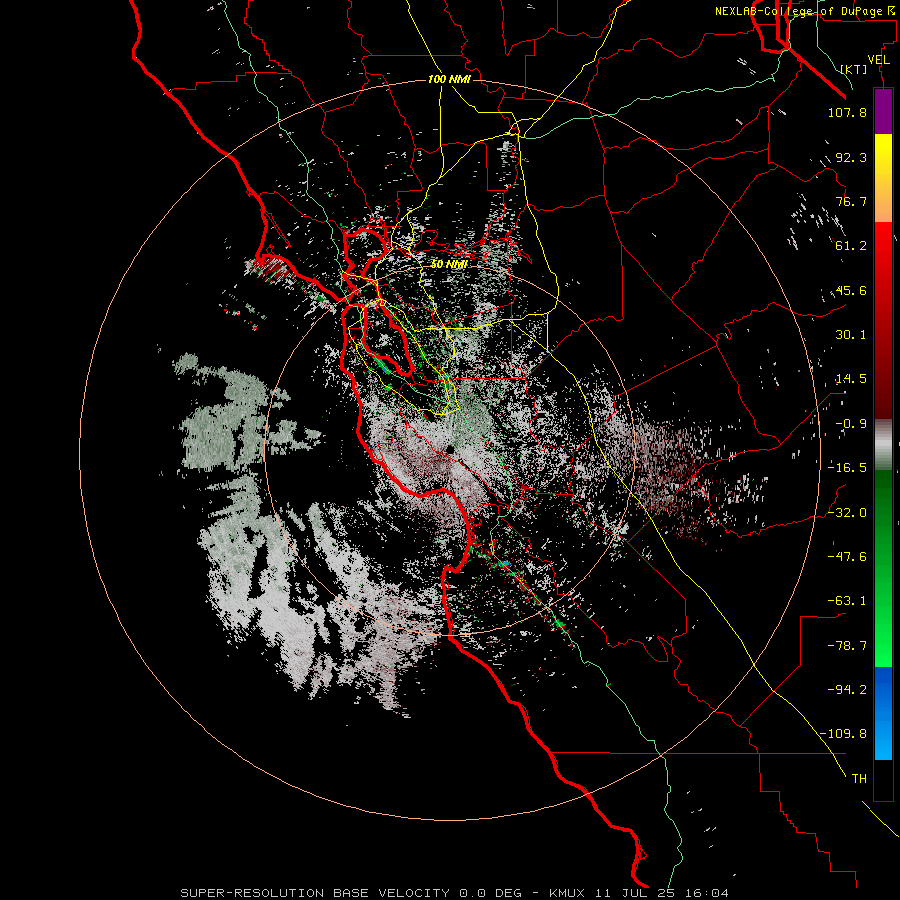This screenshot has width=900, height=900.
Task: Click the [KT] units label
Action: pyautogui.click(x=854, y=69)
